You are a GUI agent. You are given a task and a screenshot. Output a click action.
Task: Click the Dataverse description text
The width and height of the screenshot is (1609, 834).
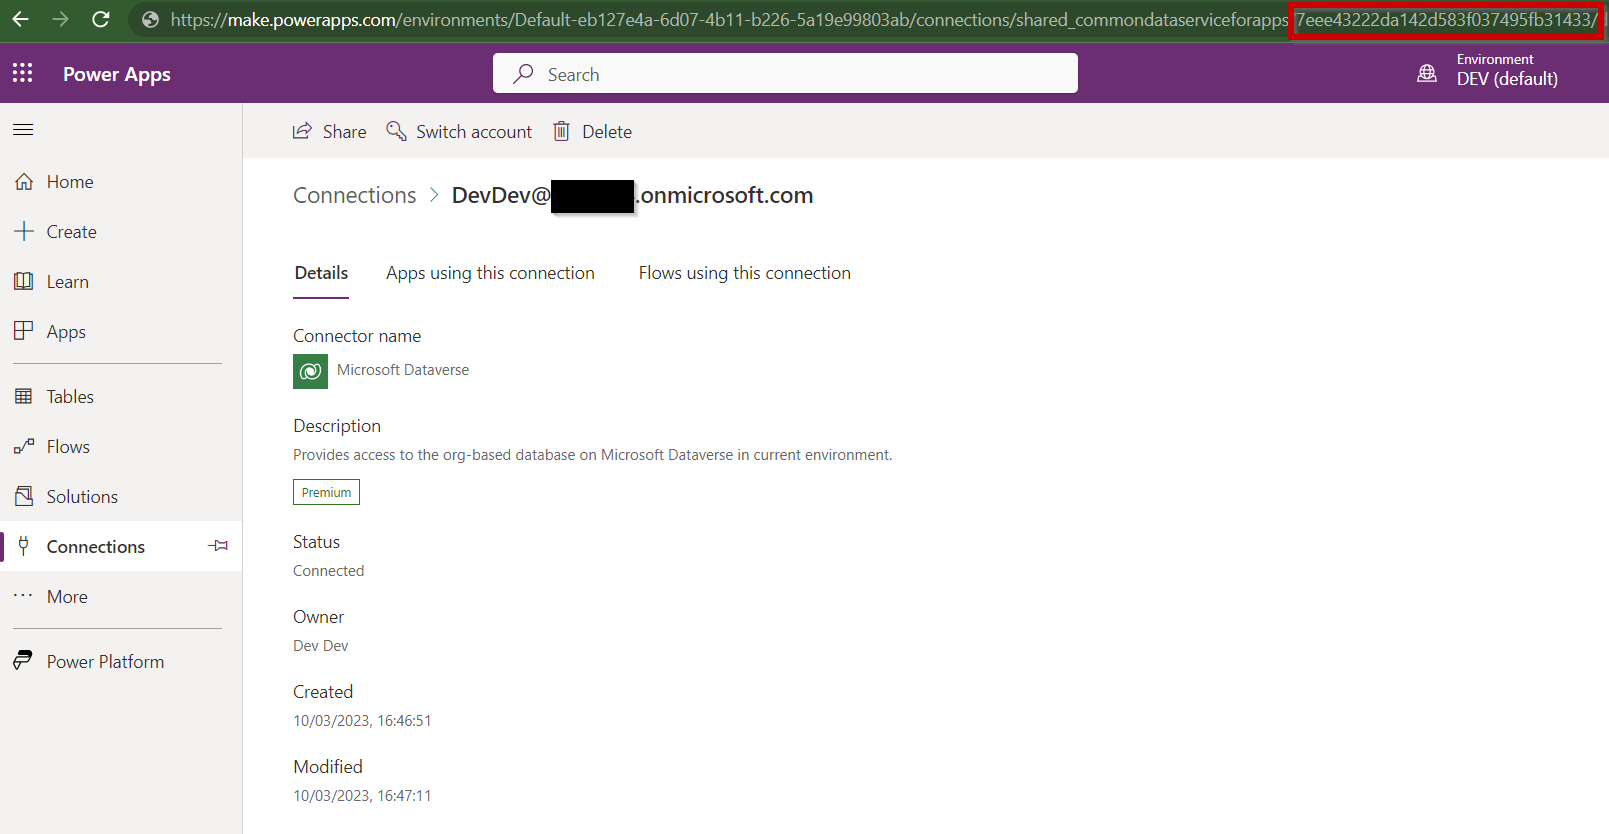click(592, 455)
